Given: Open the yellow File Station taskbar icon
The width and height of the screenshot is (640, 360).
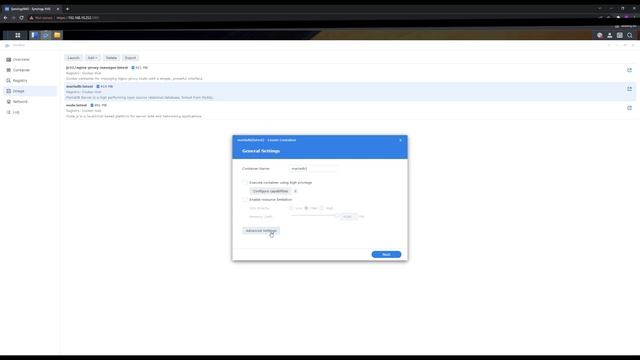Looking at the screenshot, I should coord(57,35).
